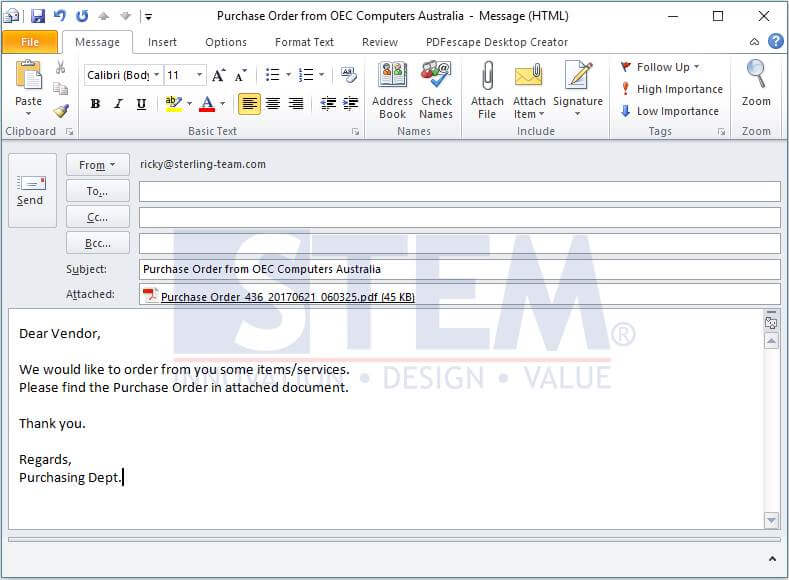Toggle underline formatting
The image size is (789, 580).
pos(141,104)
